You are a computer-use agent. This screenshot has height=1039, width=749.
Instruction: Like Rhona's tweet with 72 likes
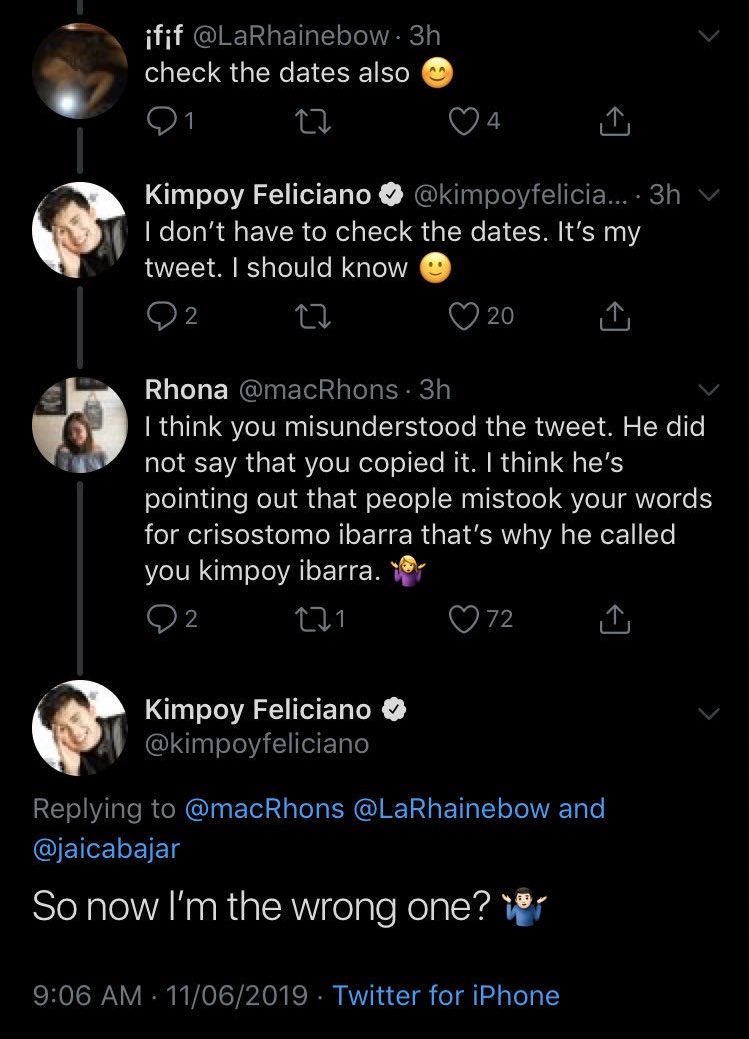coord(464,620)
